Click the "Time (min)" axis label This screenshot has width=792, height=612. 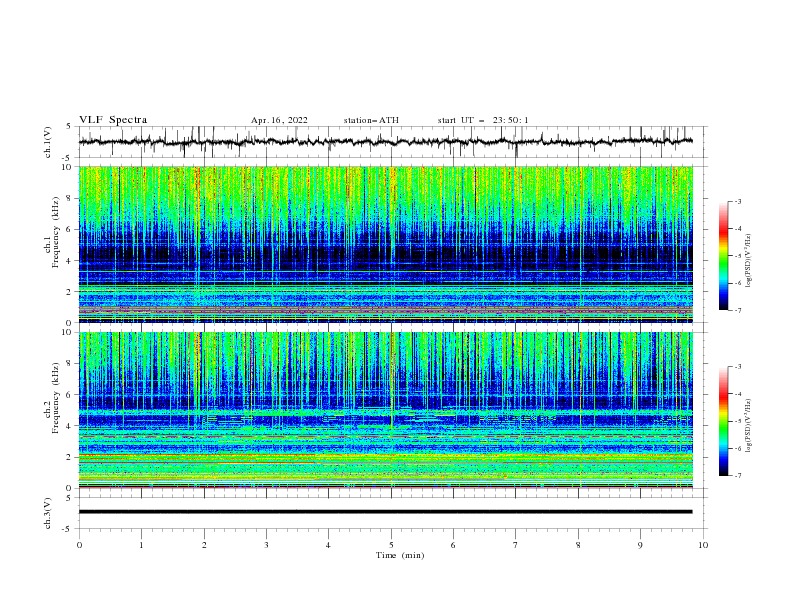pos(400,555)
